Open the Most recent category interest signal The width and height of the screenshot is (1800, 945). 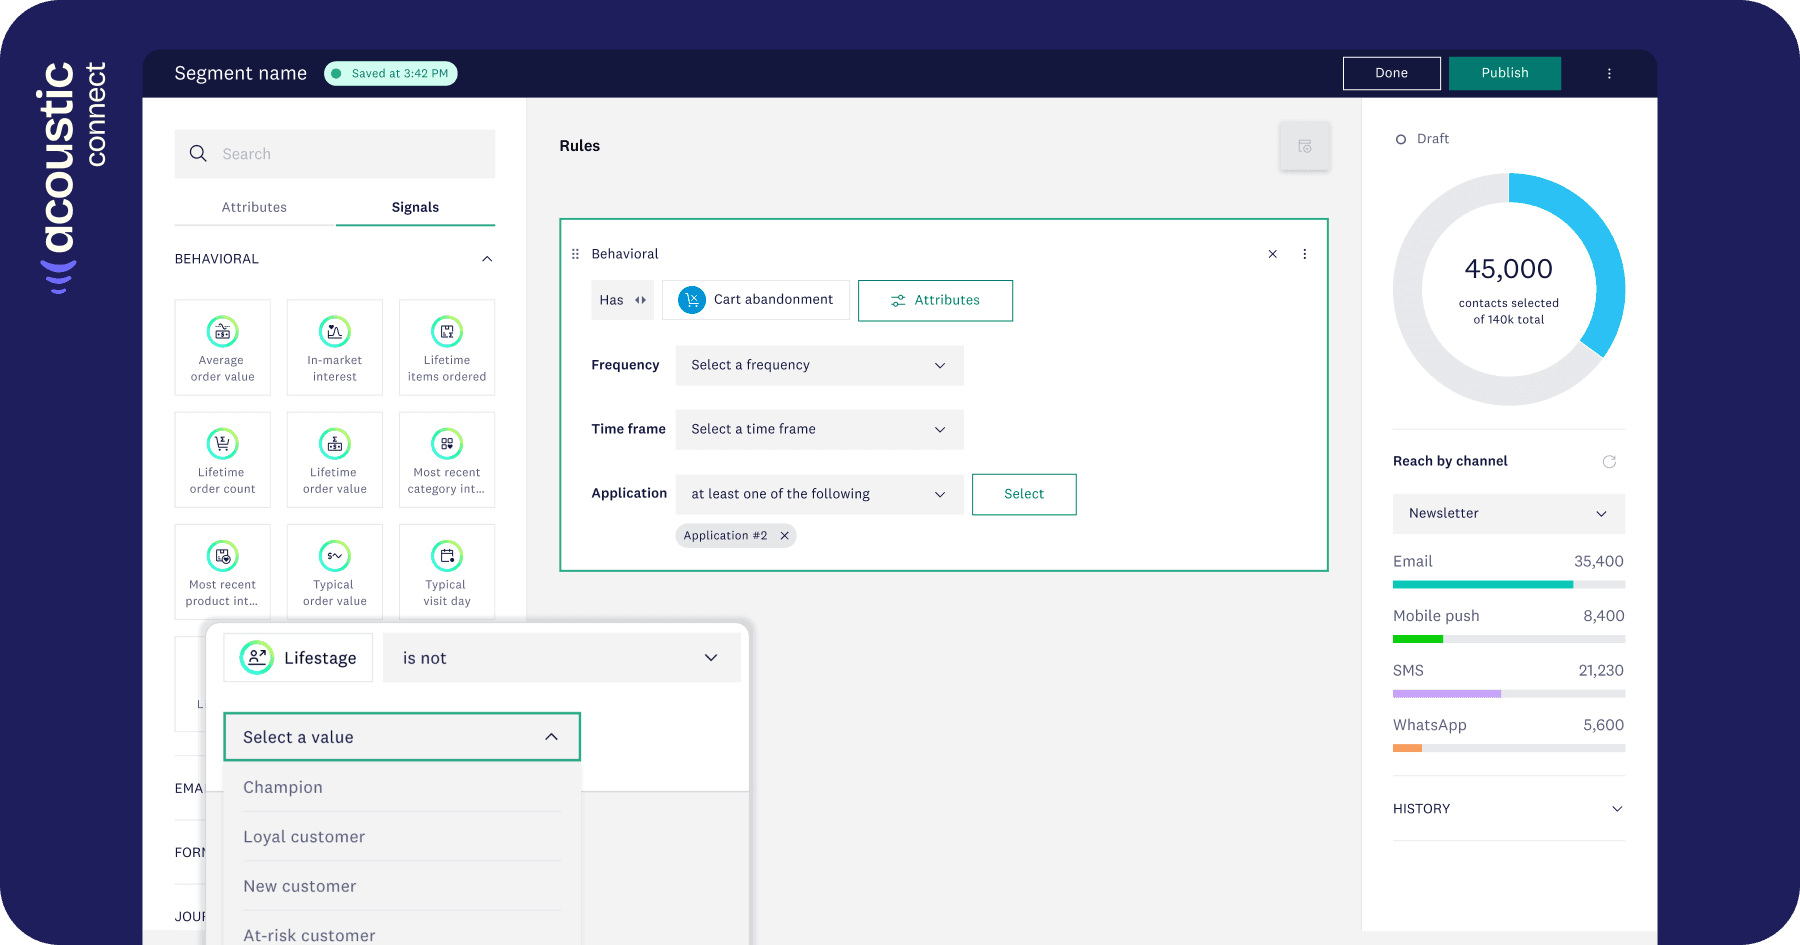pos(446,459)
